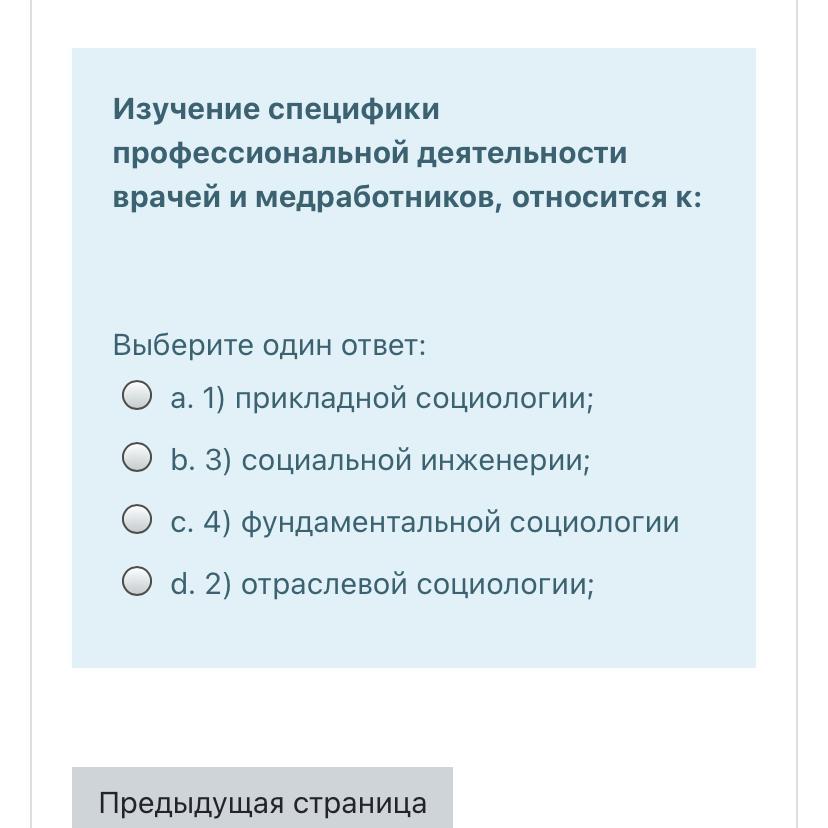This screenshot has height=828, width=828.
Task: Select the radio button for option a
Action: tap(137, 397)
